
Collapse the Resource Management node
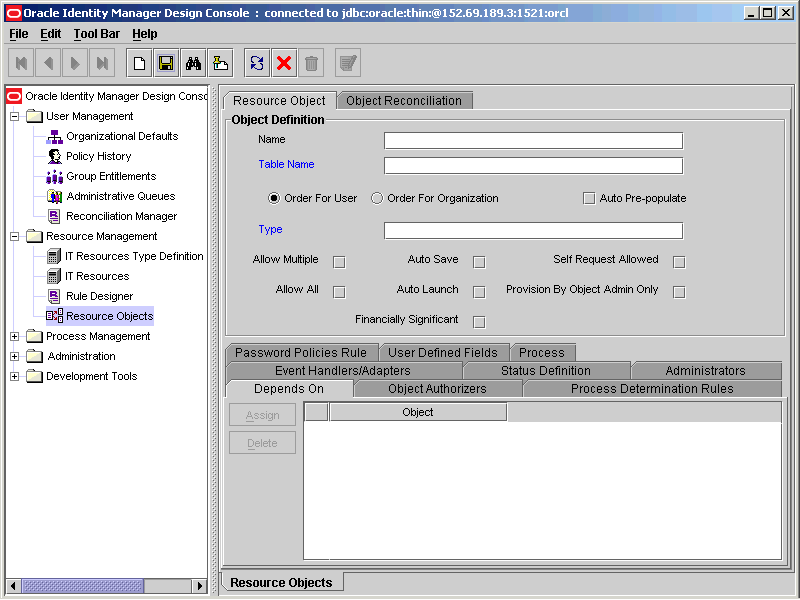point(15,236)
